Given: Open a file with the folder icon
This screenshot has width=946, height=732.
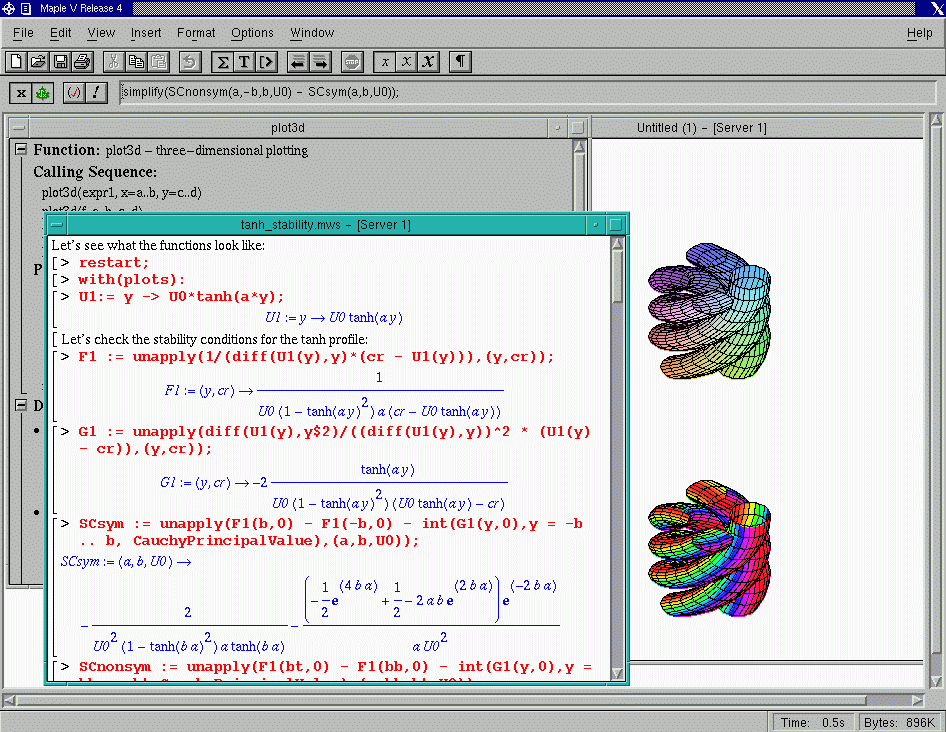Looking at the screenshot, I should [x=39, y=62].
